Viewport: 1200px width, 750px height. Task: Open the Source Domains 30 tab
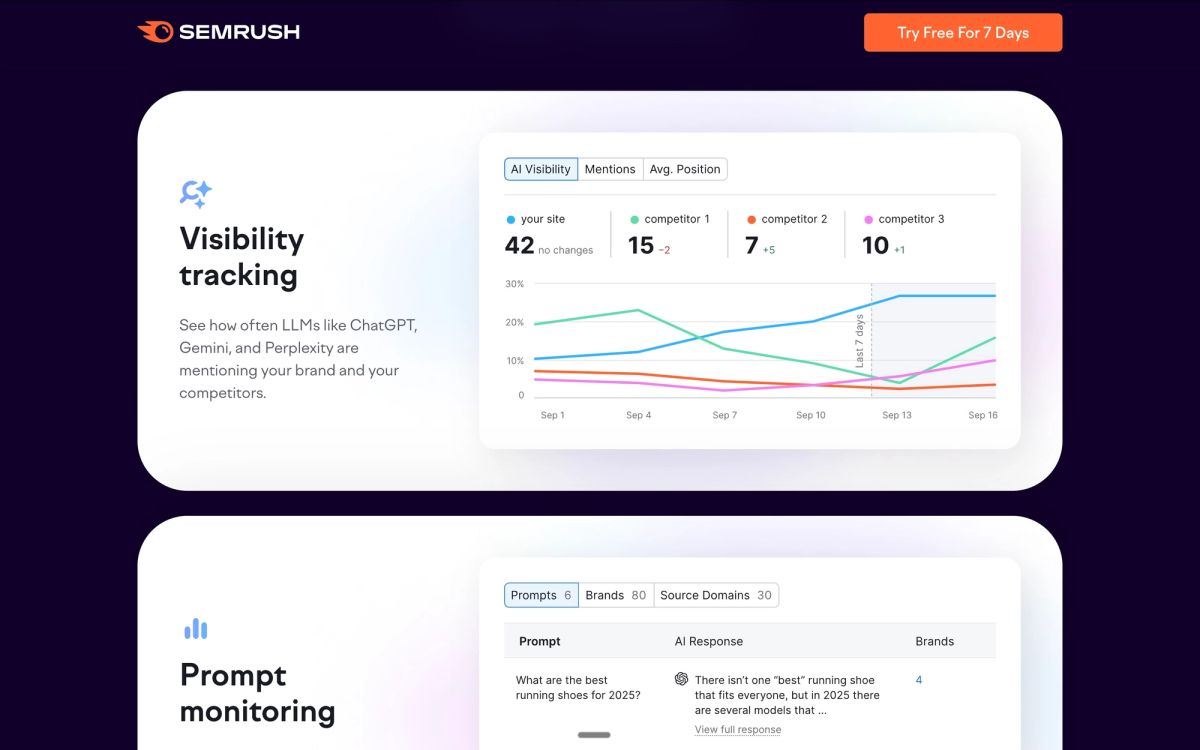(716, 595)
